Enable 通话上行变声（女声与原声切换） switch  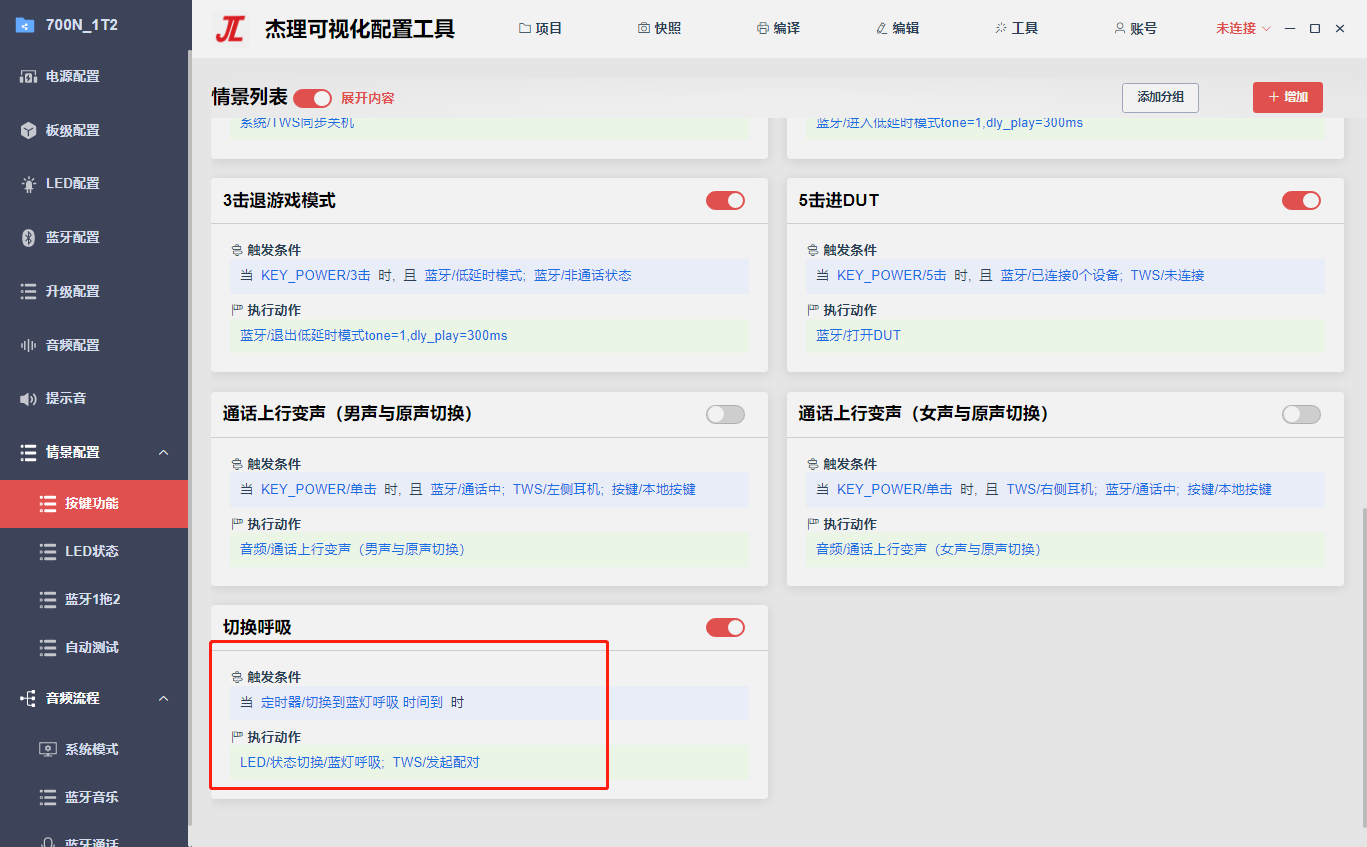pos(1301,414)
